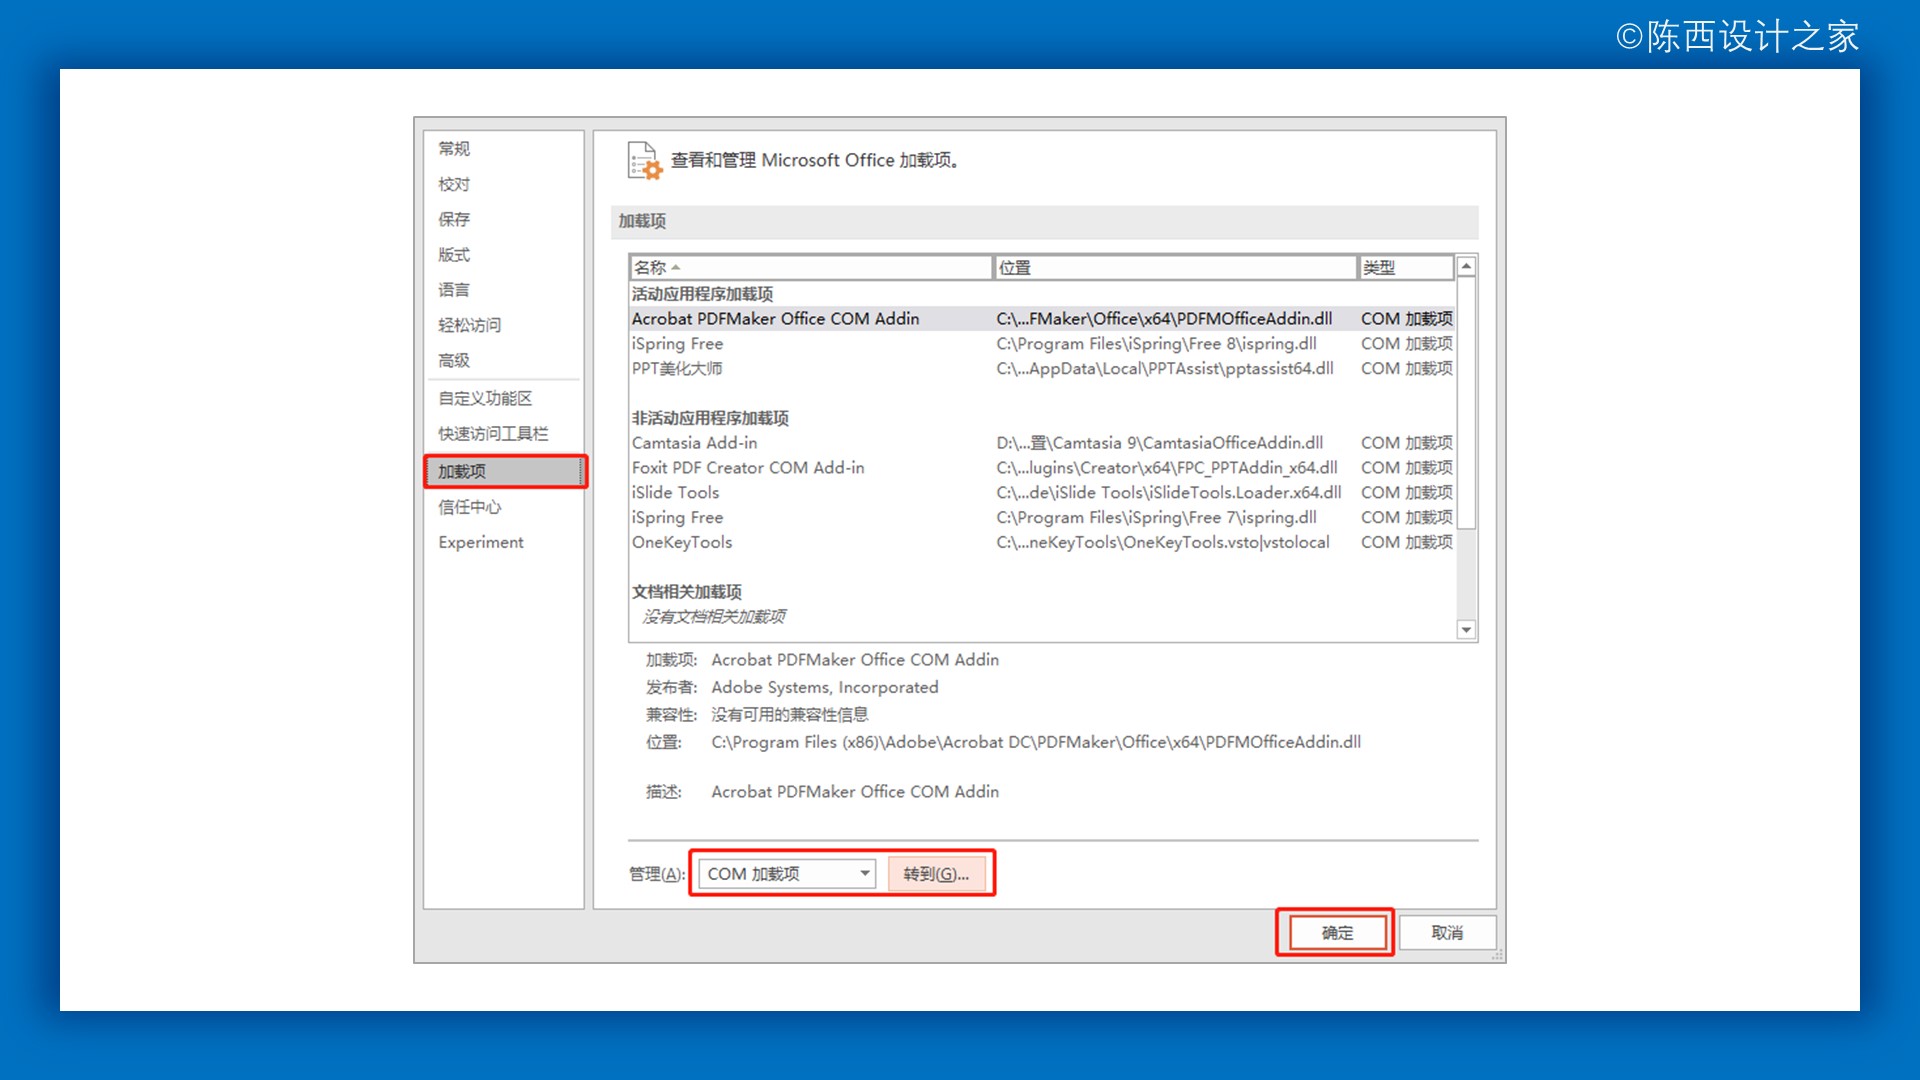Click scroll up arrow of add-ins list

[x=1466, y=267]
